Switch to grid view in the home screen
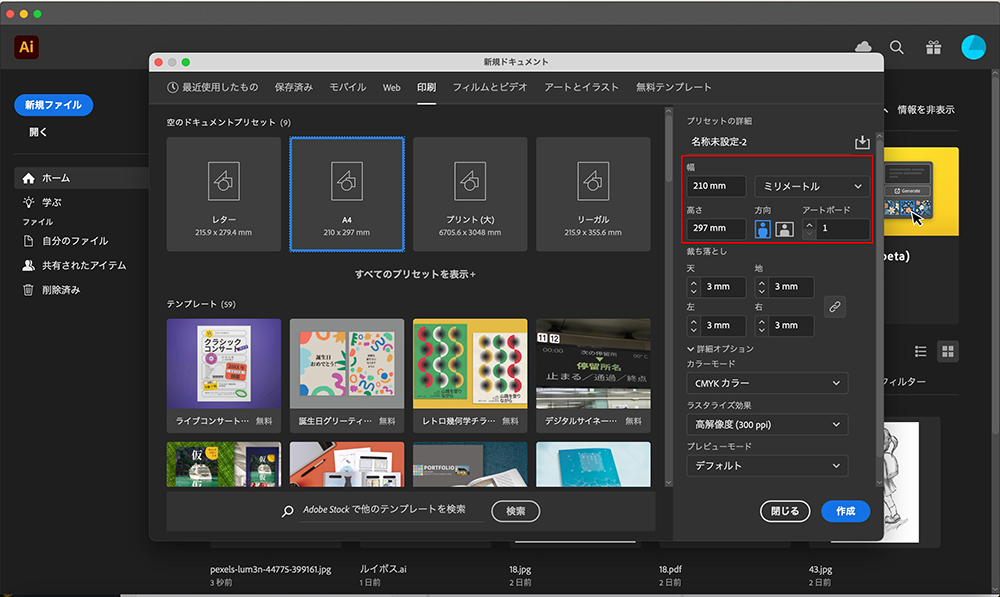 (948, 351)
